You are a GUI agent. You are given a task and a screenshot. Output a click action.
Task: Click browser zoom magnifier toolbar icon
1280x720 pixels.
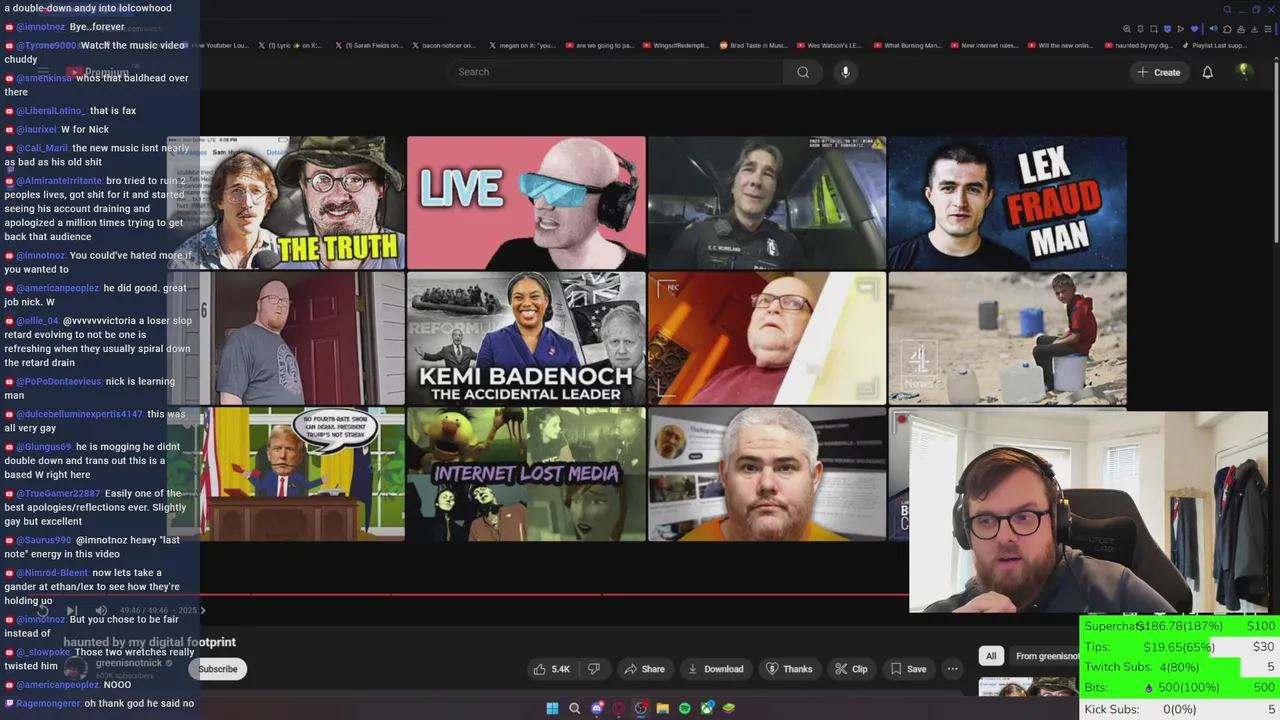[x=1126, y=29]
